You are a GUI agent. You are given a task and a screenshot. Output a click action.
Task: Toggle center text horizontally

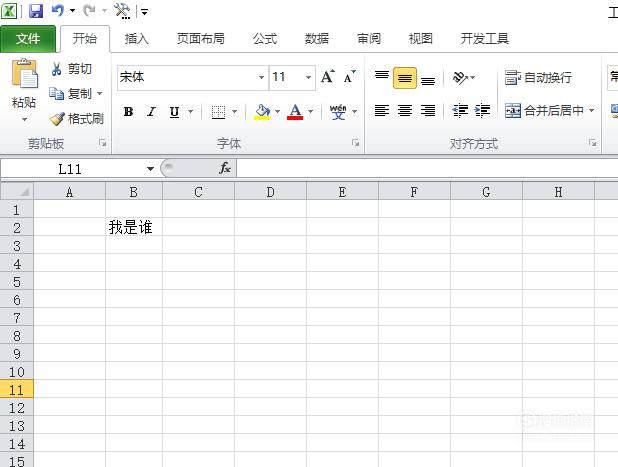405,111
